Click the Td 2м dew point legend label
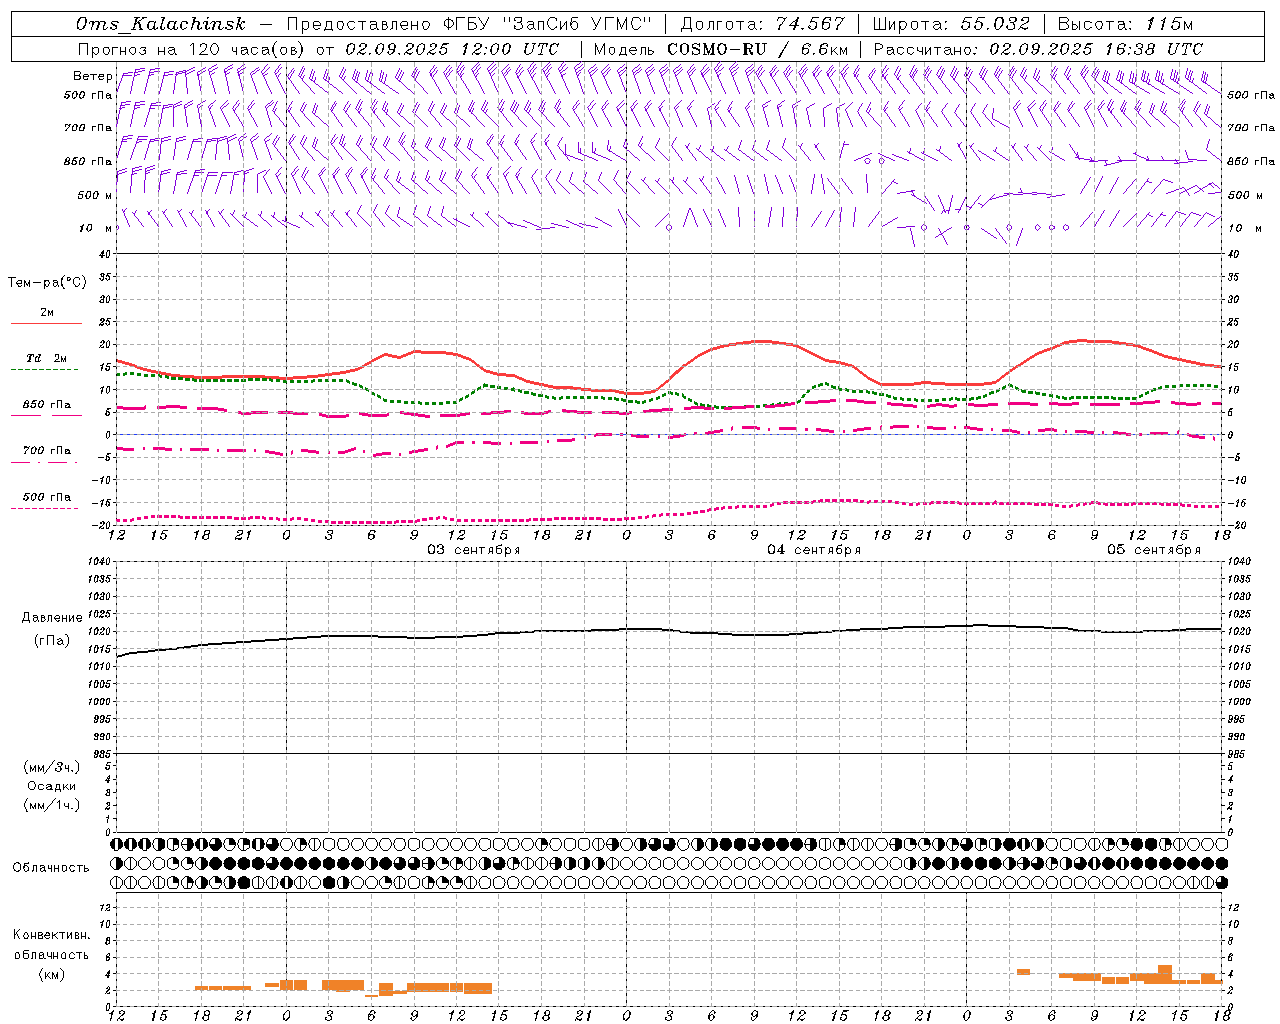 (46, 358)
